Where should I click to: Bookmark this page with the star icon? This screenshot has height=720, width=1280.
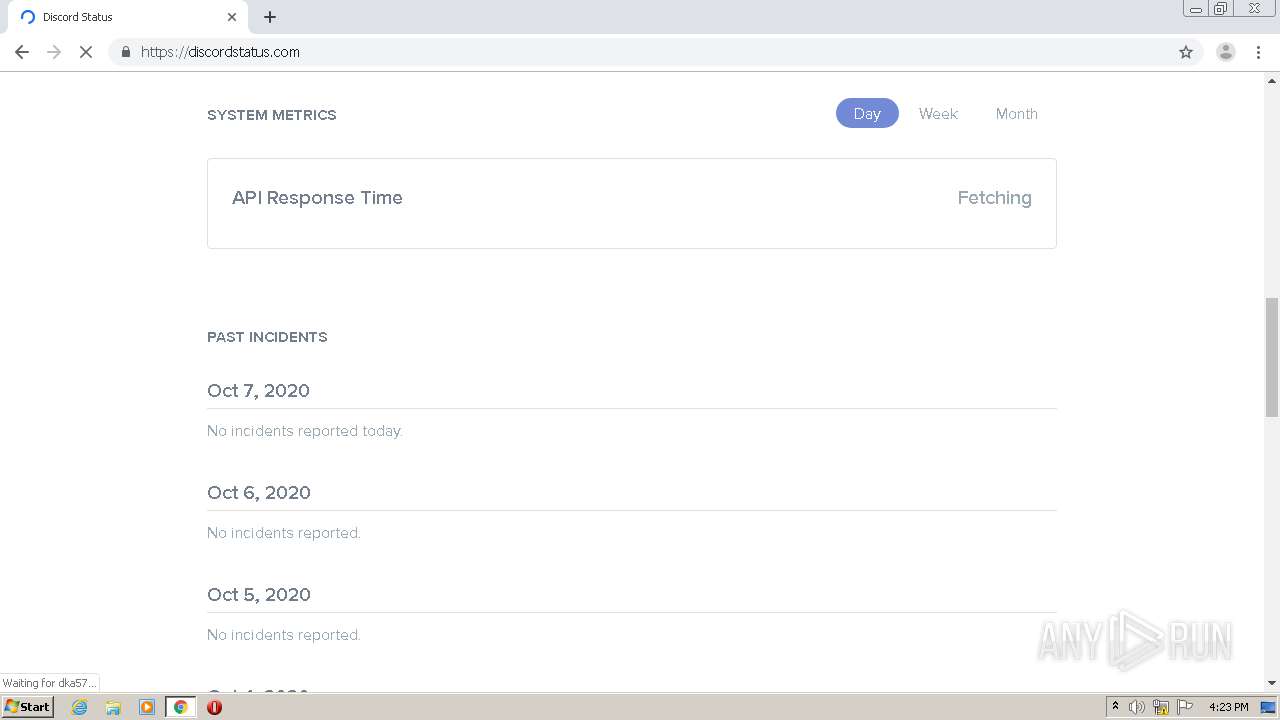[1186, 52]
